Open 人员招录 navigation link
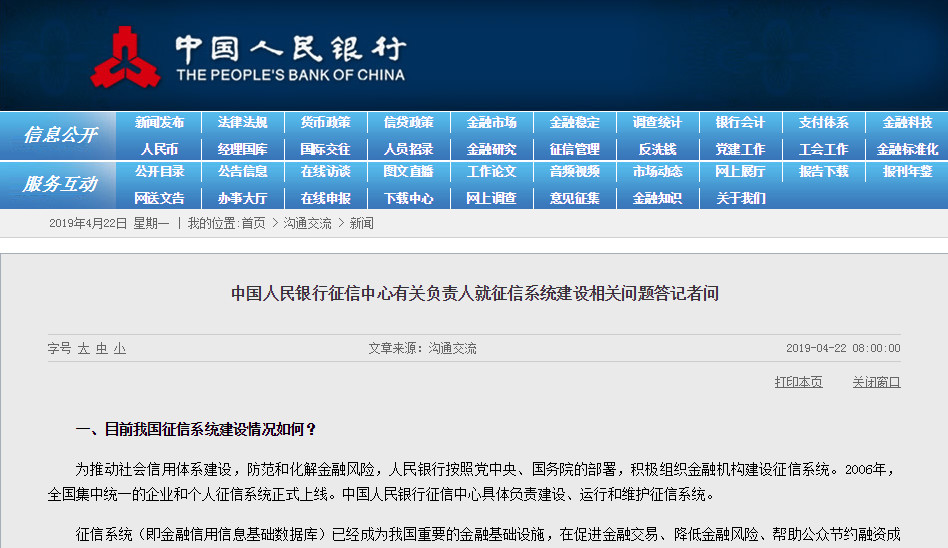 click(x=409, y=149)
